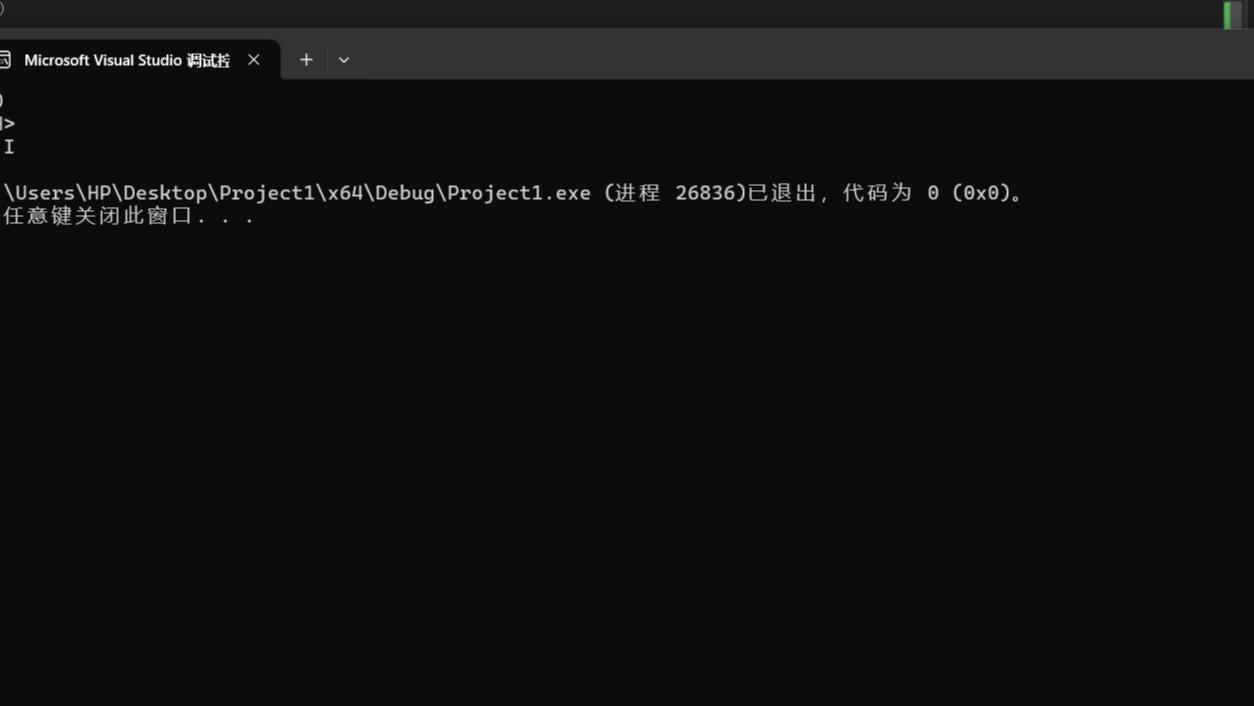This screenshot has height=706, width=1254.
Task: Click the process ID 26836 text
Action: click(x=705, y=193)
